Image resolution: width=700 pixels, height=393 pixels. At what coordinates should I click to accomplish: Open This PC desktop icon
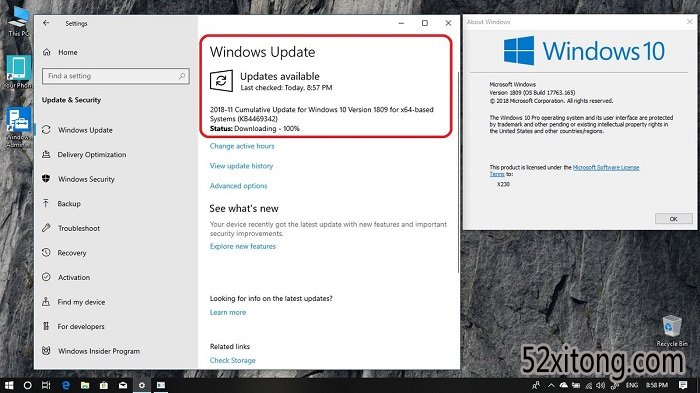tap(18, 21)
